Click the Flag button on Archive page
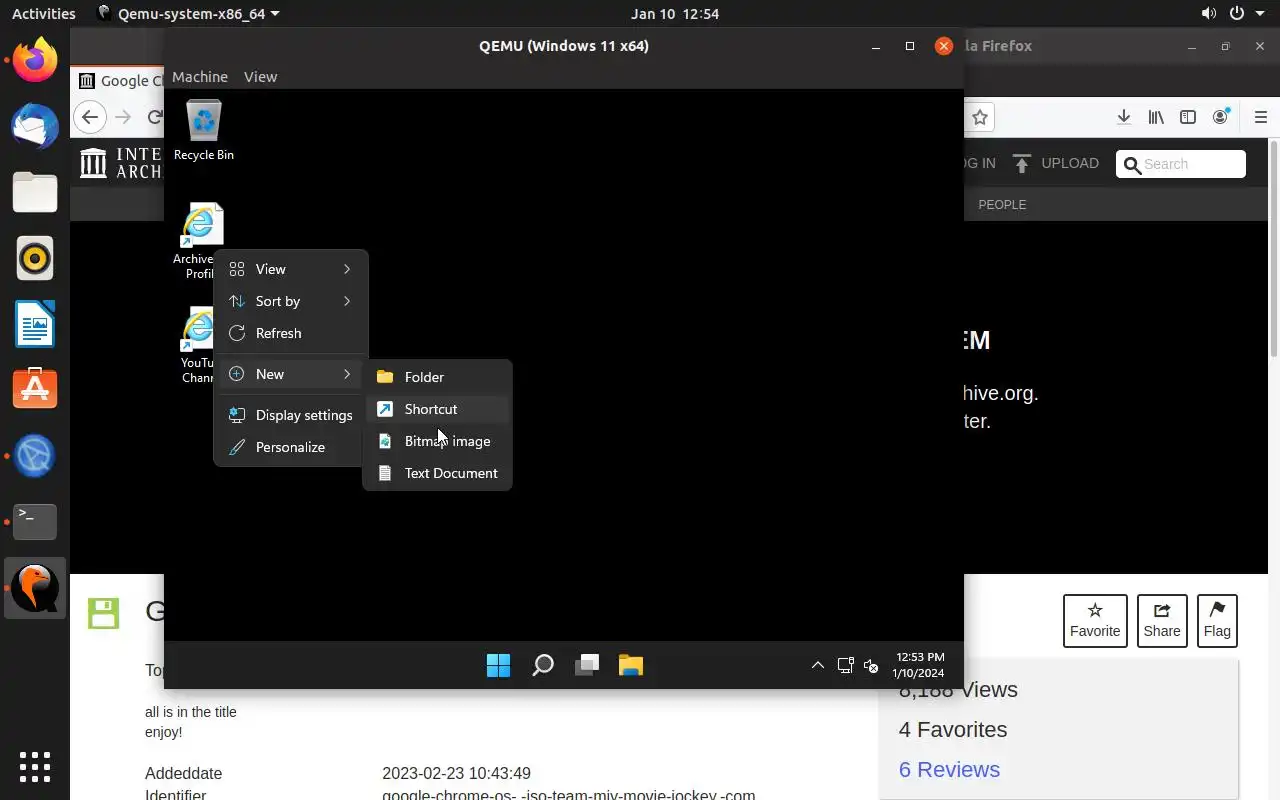1280x800 pixels. pyautogui.click(x=1217, y=620)
